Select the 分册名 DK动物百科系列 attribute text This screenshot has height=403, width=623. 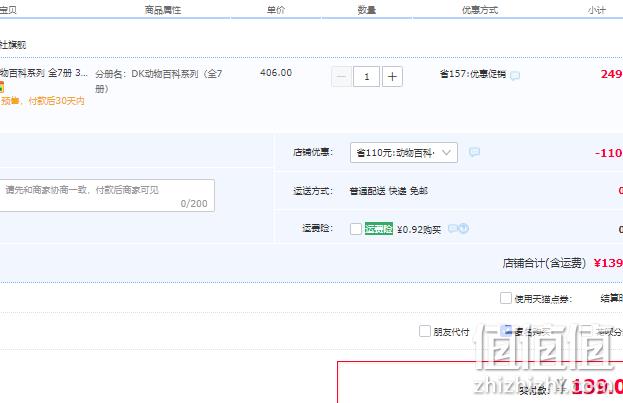click(159, 81)
